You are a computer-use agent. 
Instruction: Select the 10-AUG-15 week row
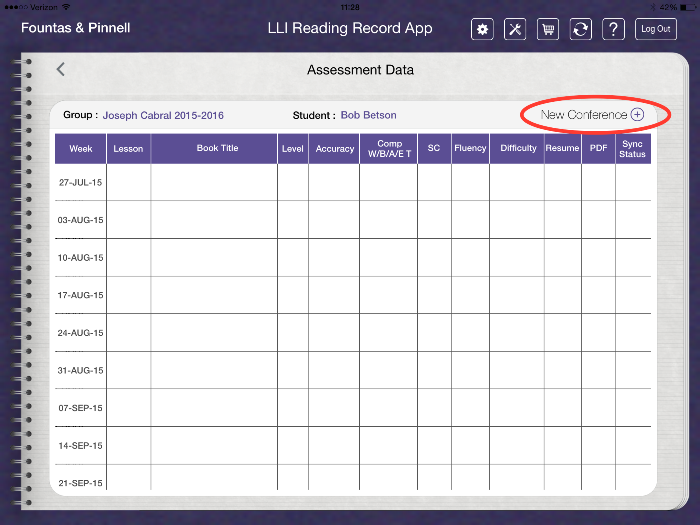[81, 257]
